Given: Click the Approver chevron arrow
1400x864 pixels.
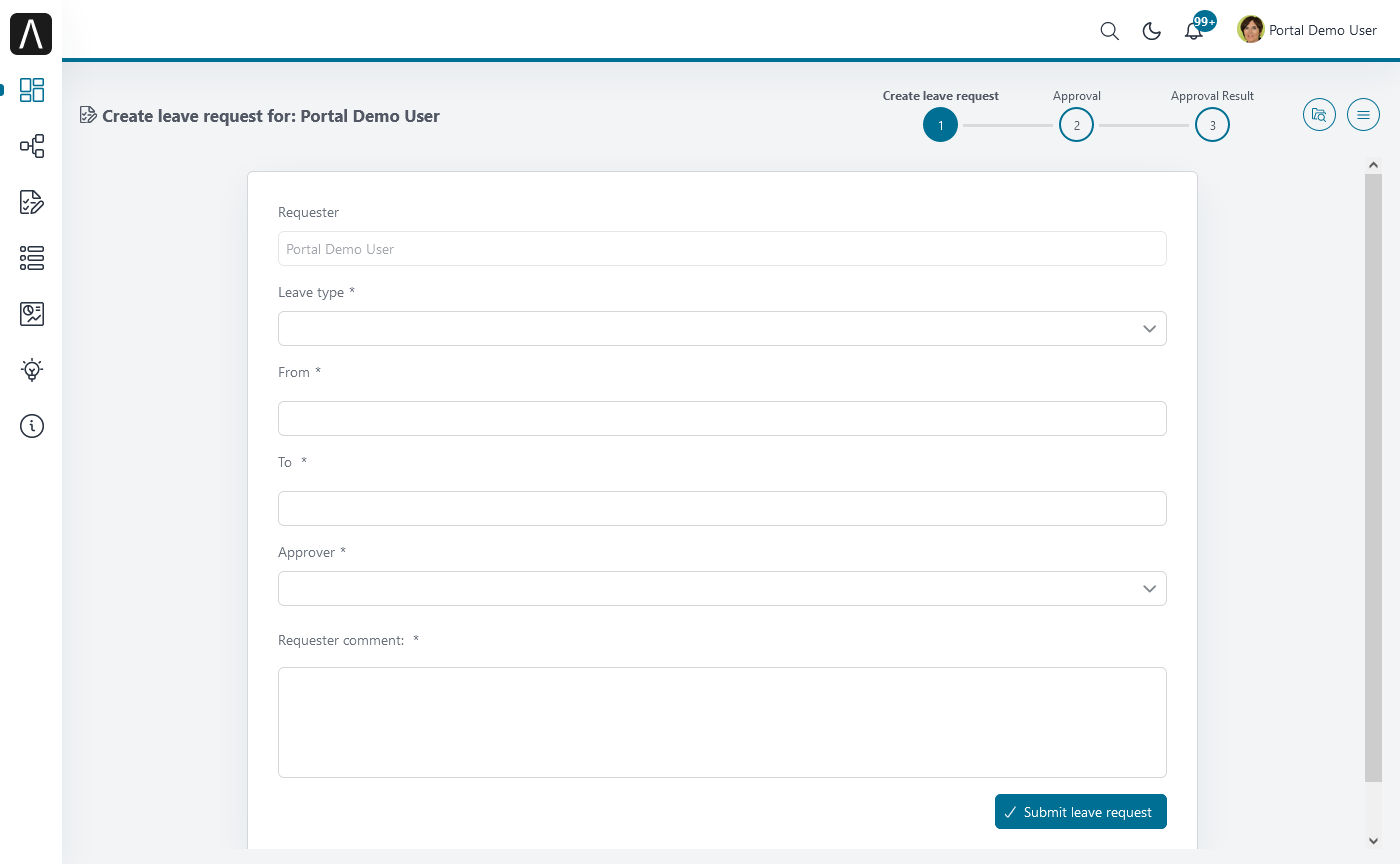Looking at the screenshot, I should coord(1150,589).
